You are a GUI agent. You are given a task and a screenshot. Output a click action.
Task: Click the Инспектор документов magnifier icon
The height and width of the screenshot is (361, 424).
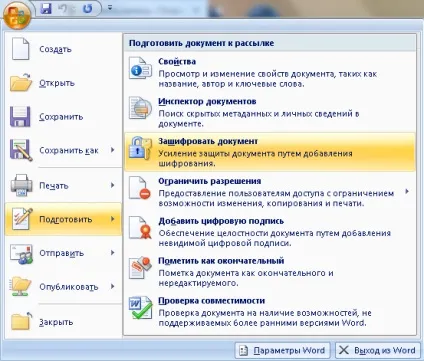tap(140, 108)
